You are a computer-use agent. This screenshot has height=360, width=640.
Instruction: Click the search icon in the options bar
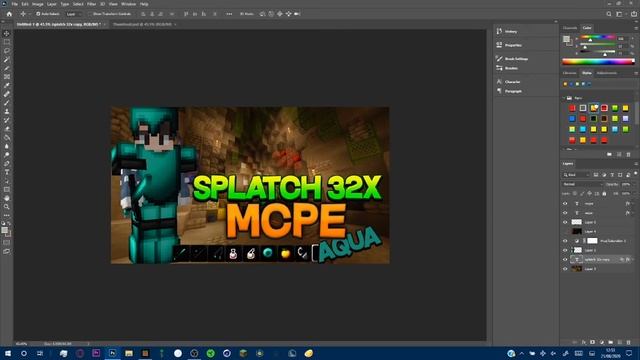tap(609, 14)
